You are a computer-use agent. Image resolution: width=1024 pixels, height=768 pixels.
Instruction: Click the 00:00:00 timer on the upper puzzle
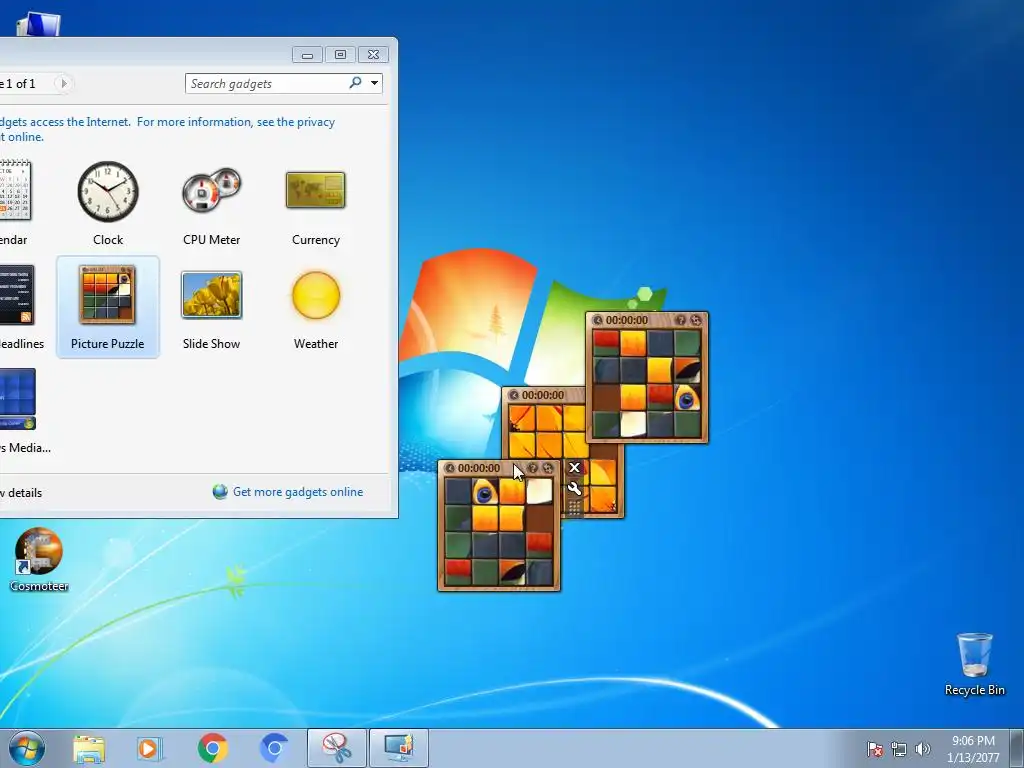(627, 320)
